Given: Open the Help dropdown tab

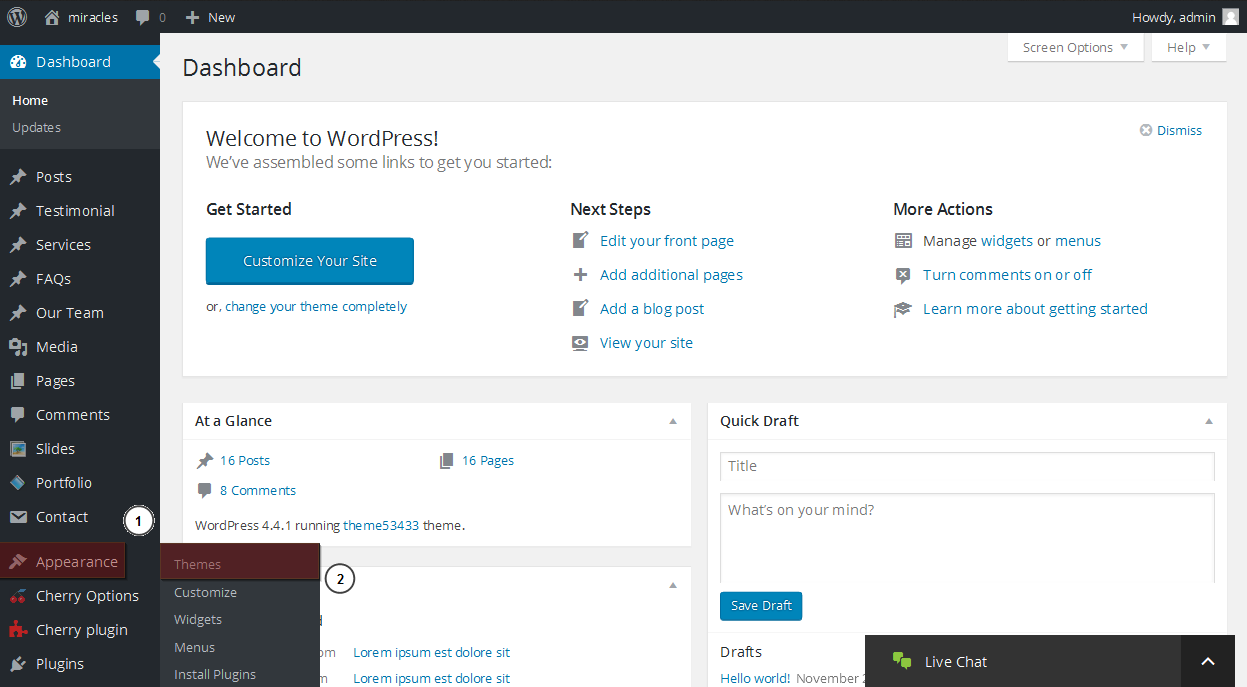Looking at the screenshot, I should [1189, 47].
